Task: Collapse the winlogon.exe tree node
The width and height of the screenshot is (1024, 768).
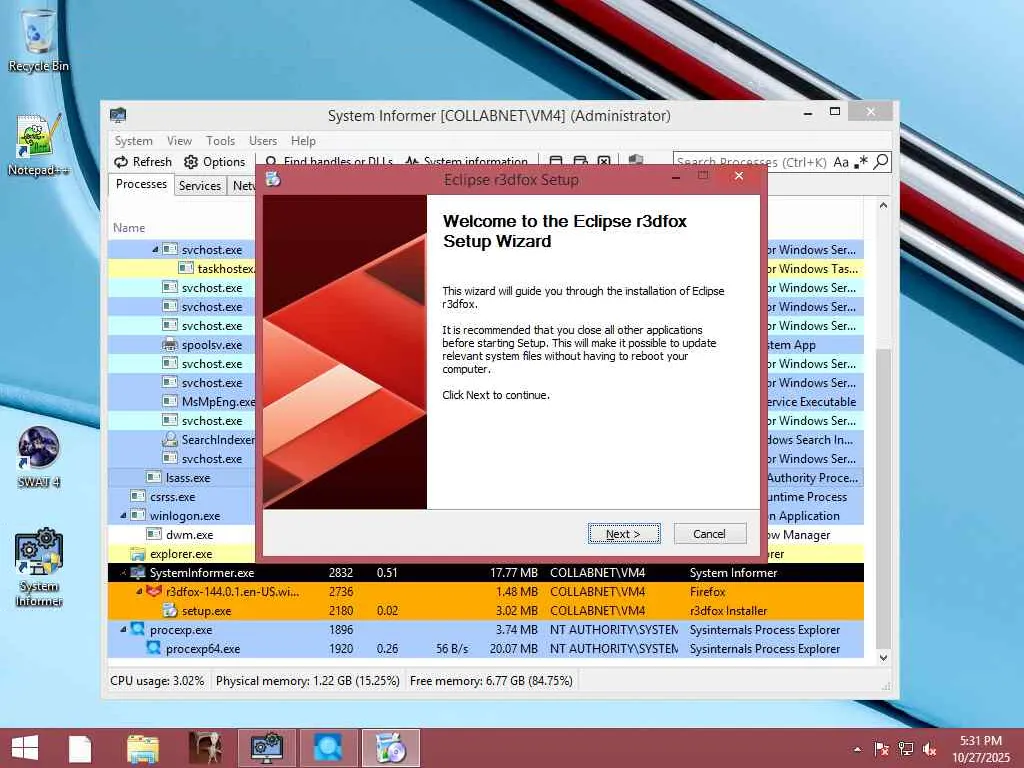Action: point(123,515)
